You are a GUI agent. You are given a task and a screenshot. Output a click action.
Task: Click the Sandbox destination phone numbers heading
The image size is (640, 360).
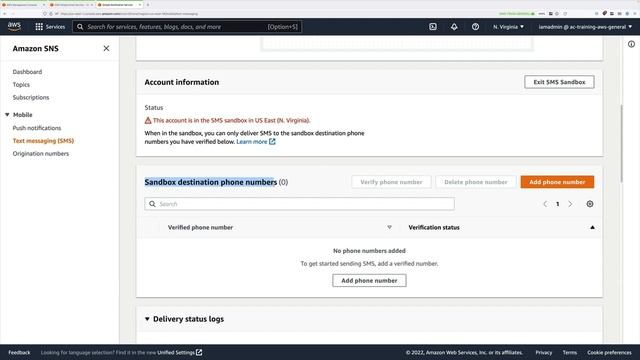point(211,182)
